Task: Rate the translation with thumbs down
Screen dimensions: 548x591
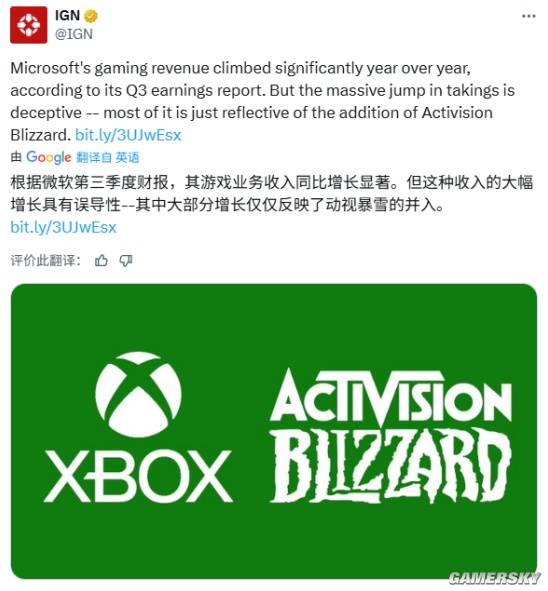Action: point(126,260)
